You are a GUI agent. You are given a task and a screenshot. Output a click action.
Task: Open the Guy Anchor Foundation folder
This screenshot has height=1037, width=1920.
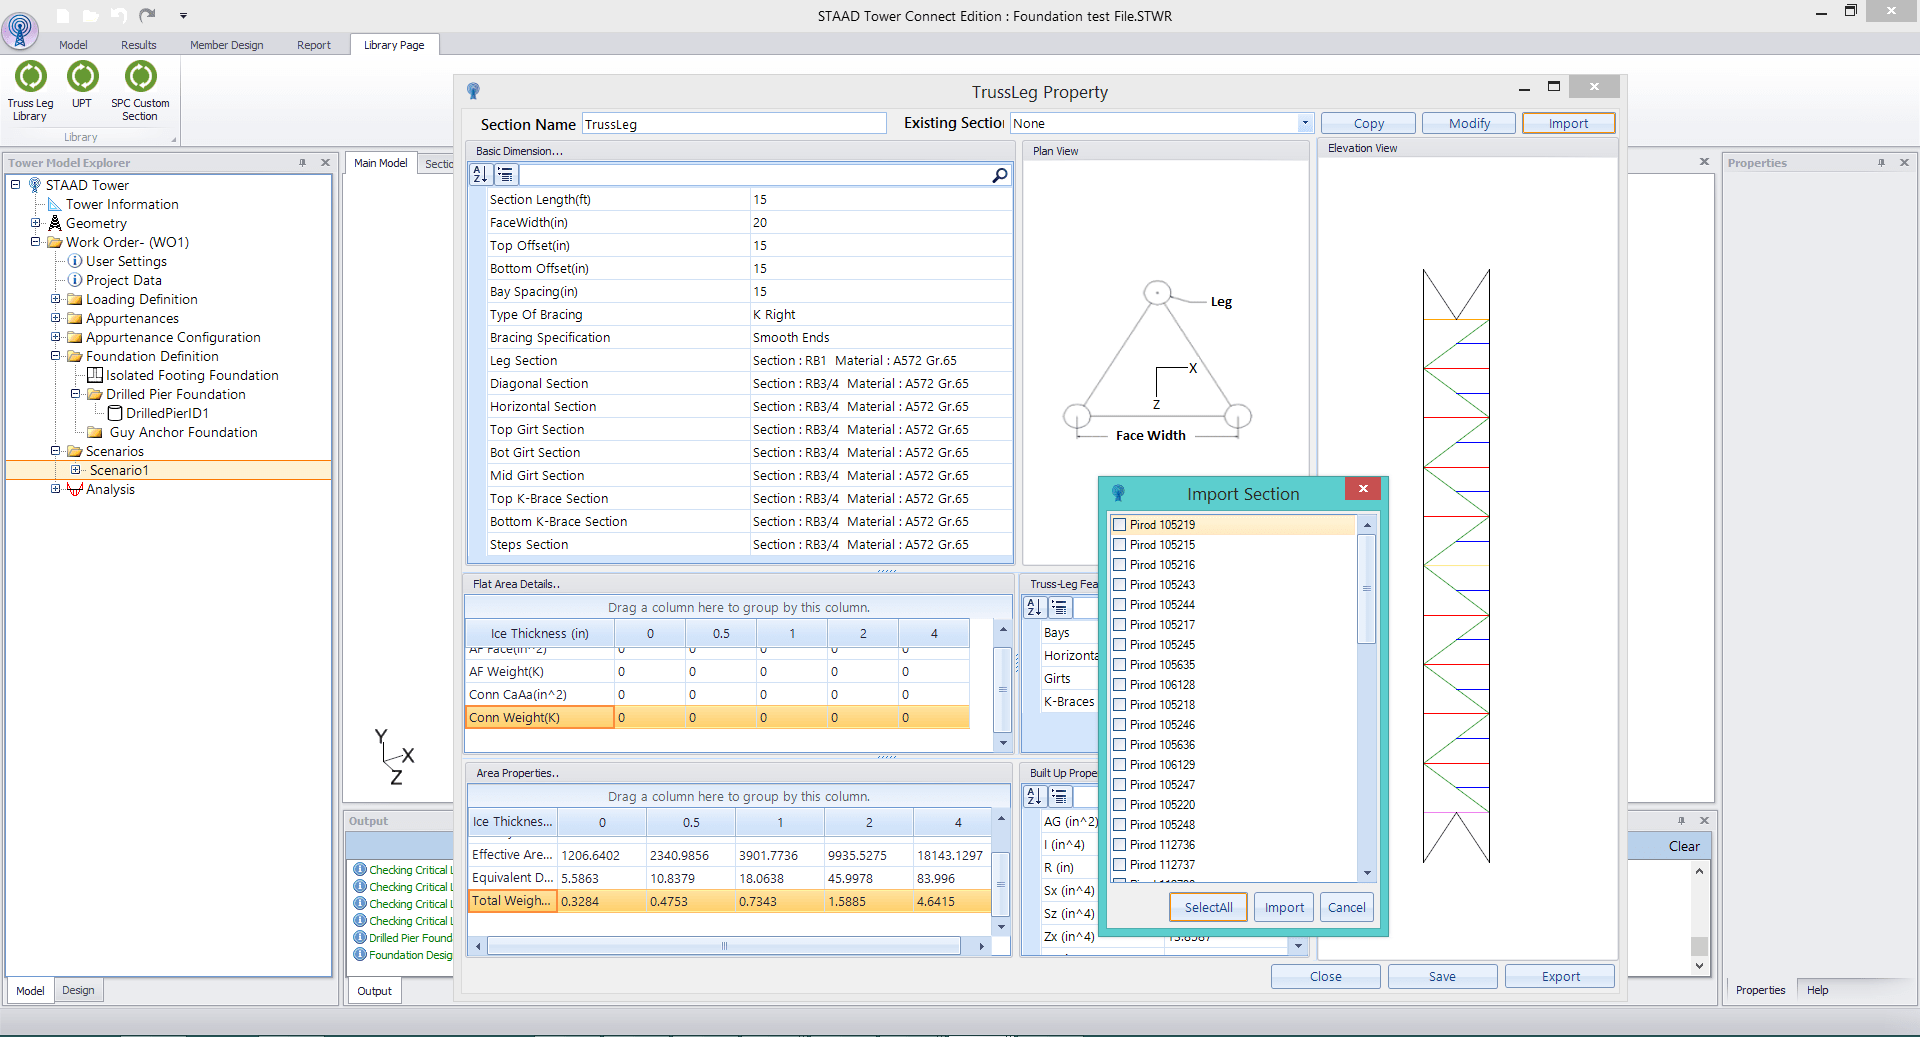click(x=183, y=432)
